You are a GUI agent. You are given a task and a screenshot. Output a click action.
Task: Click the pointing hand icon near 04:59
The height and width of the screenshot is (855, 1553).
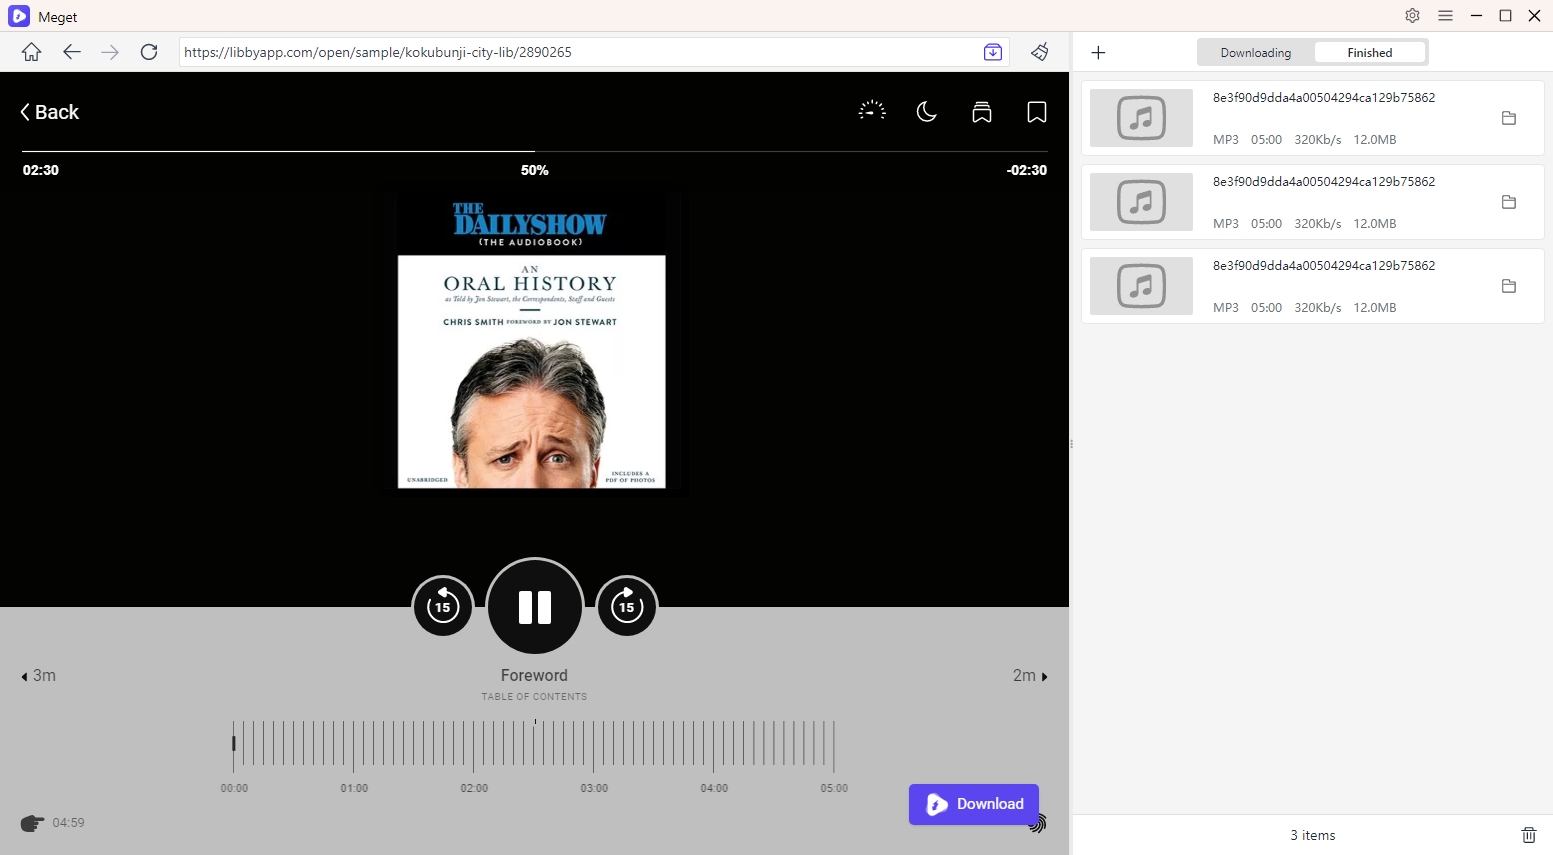pos(32,823)
